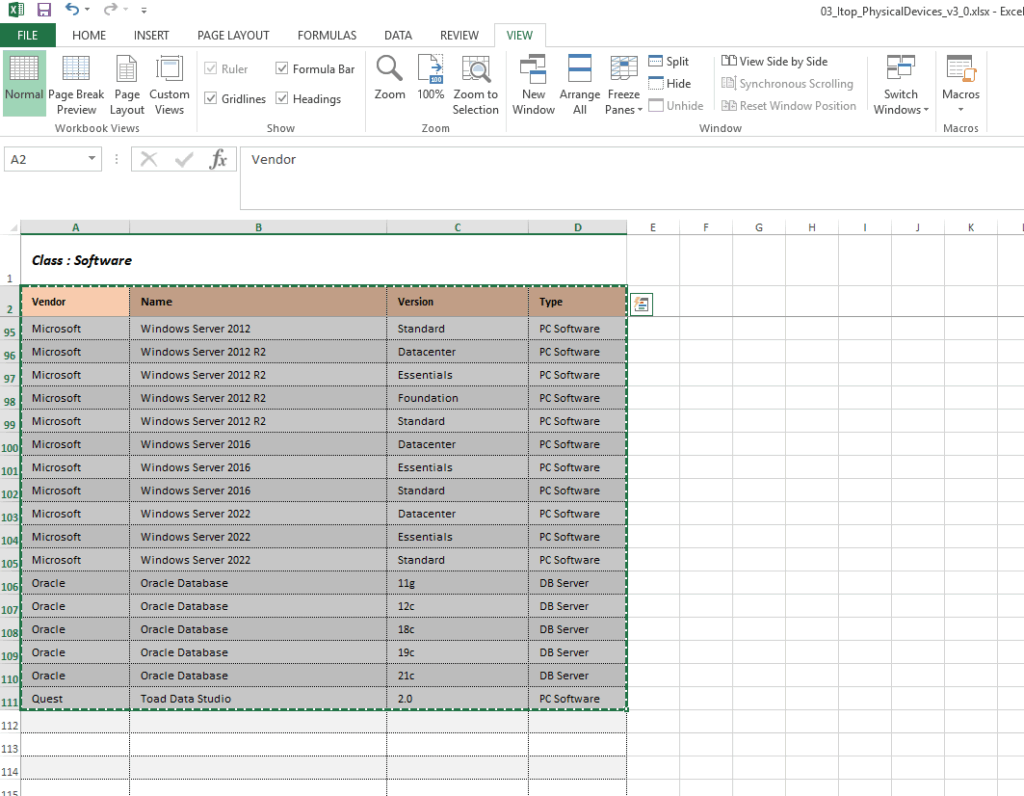Open the FORMULAS ribbon tab
This screenshot has width=1024, height=796.
[326, 35]
